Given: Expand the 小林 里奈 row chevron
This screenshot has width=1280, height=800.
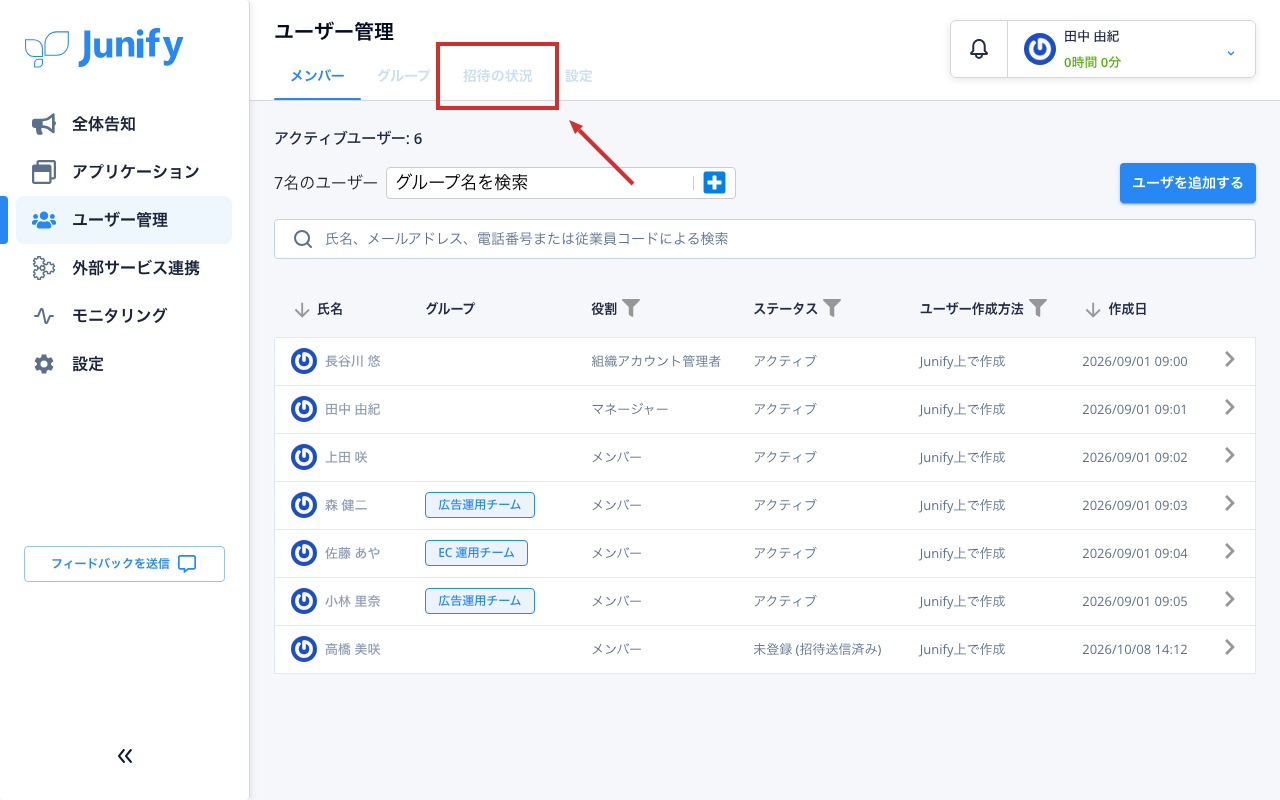Looking at the screenshot, I should [1230, 600].
